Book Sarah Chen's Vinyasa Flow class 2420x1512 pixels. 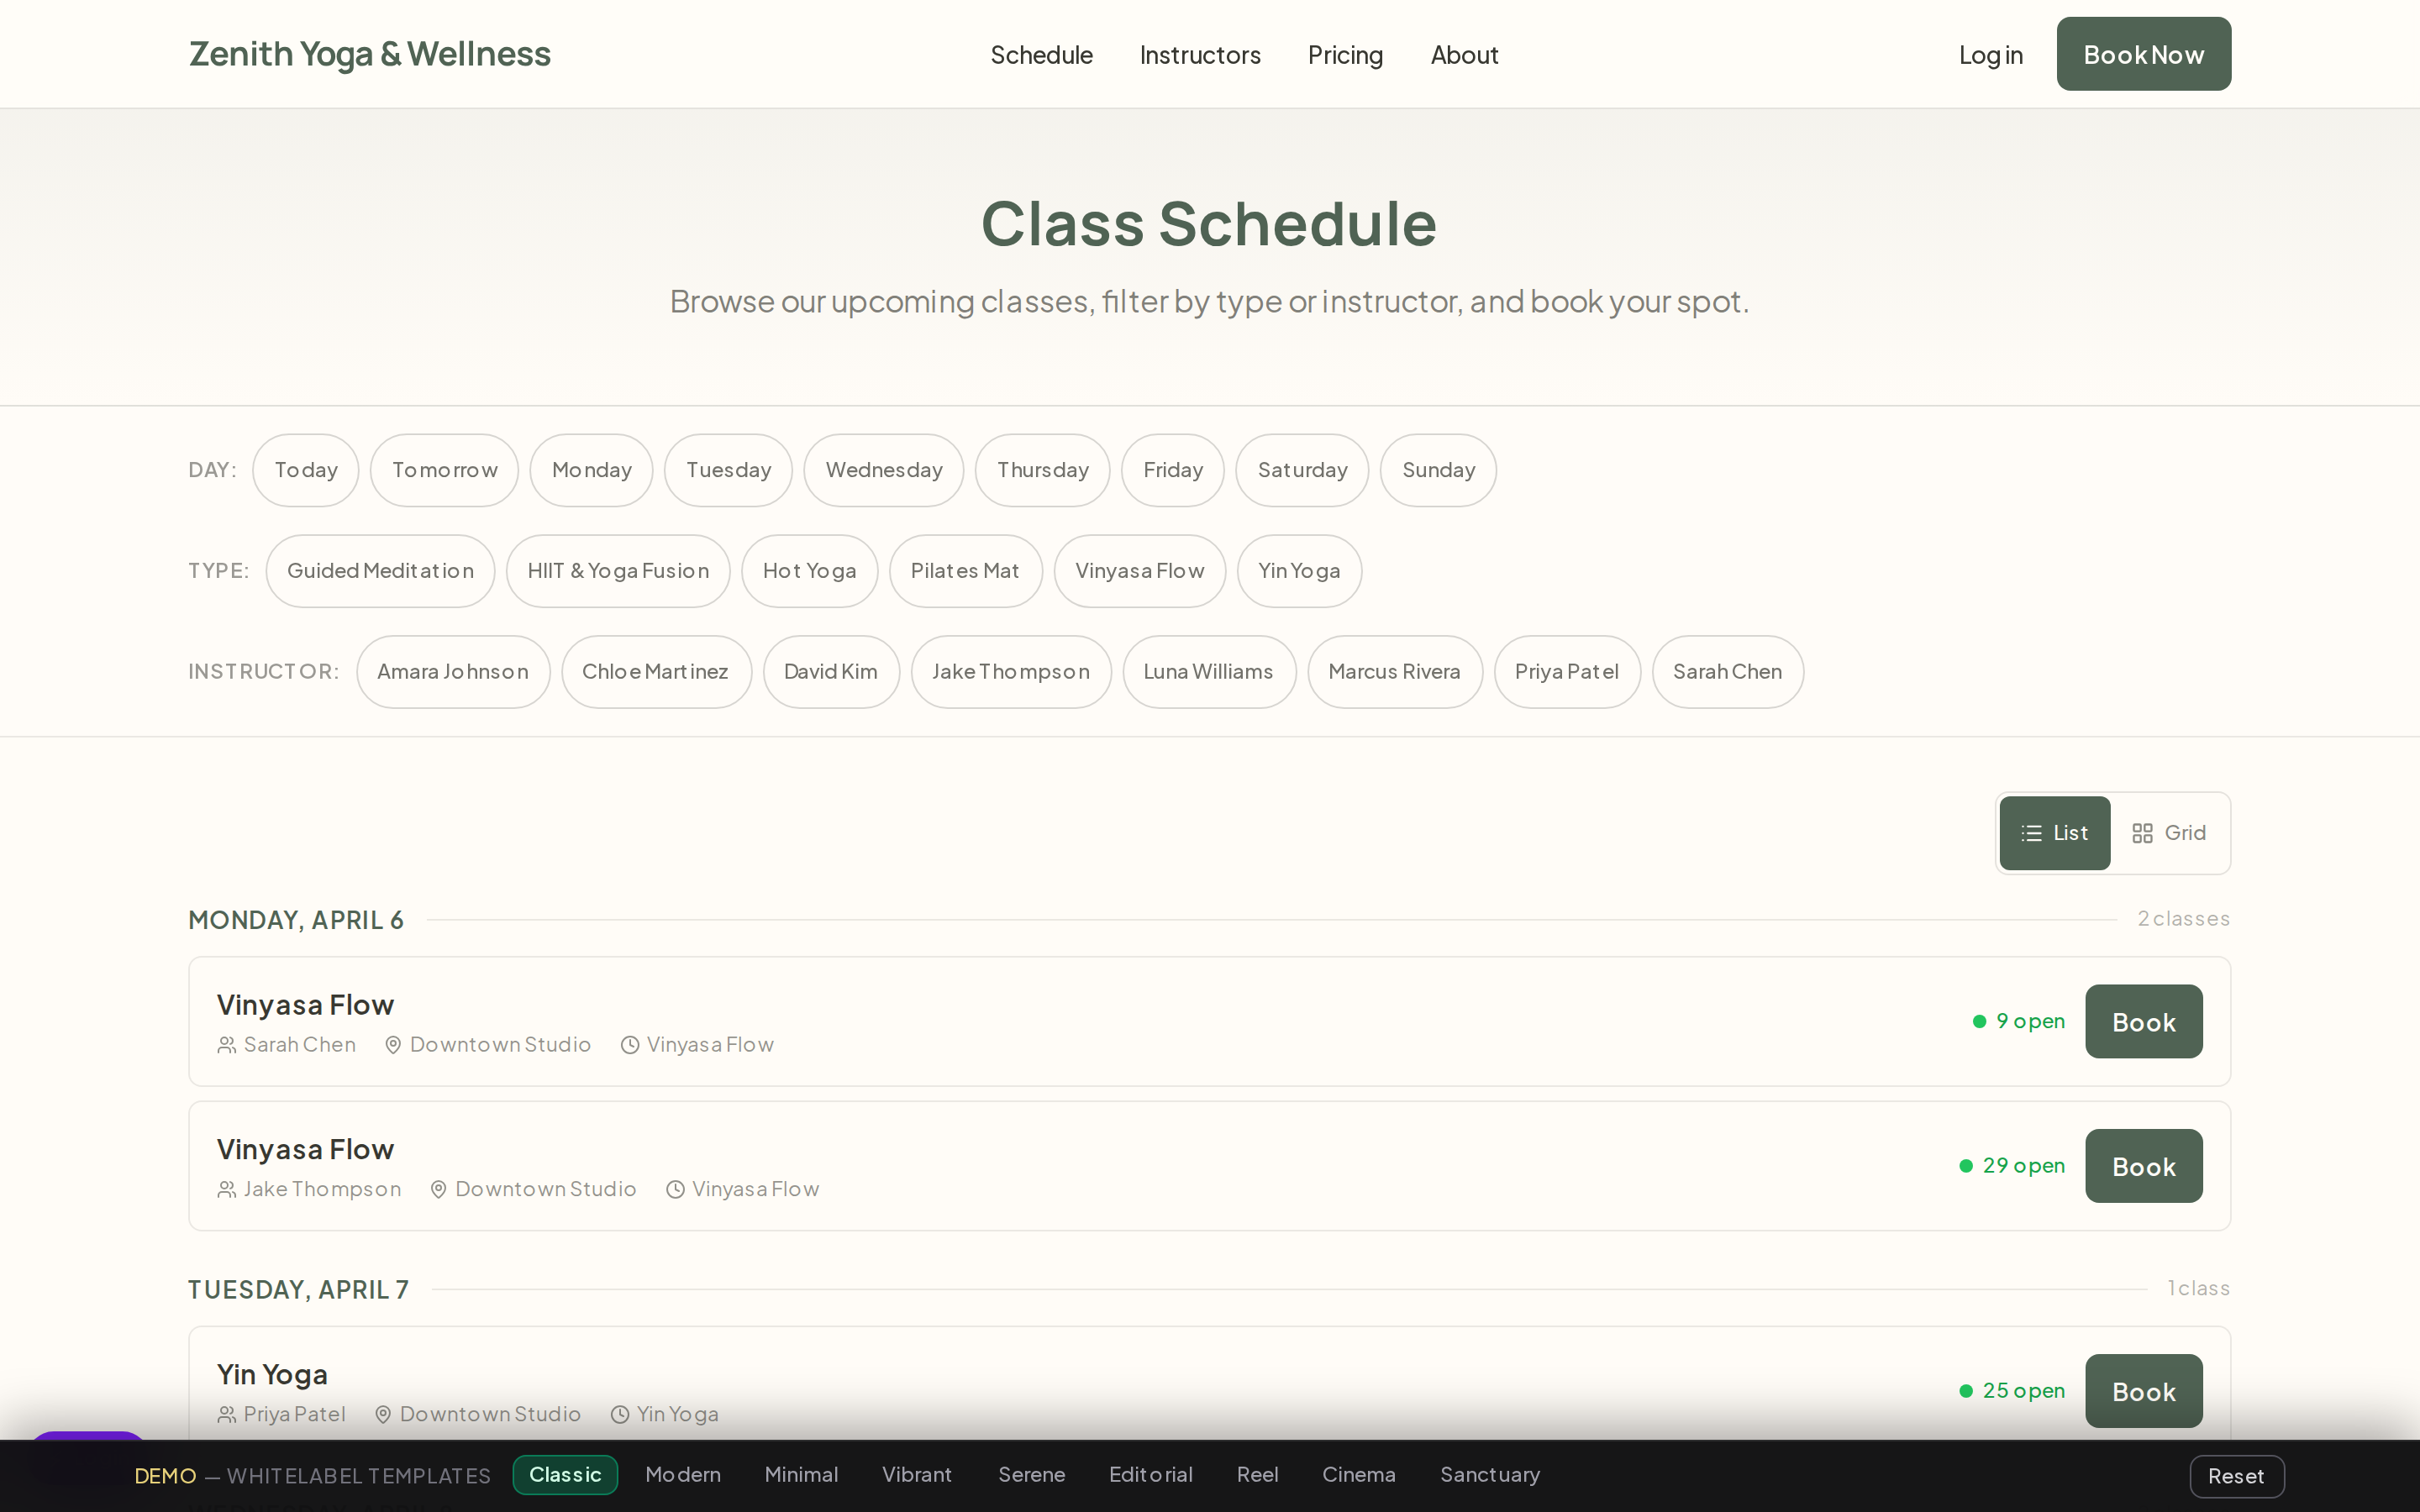pos(2143,1022)
